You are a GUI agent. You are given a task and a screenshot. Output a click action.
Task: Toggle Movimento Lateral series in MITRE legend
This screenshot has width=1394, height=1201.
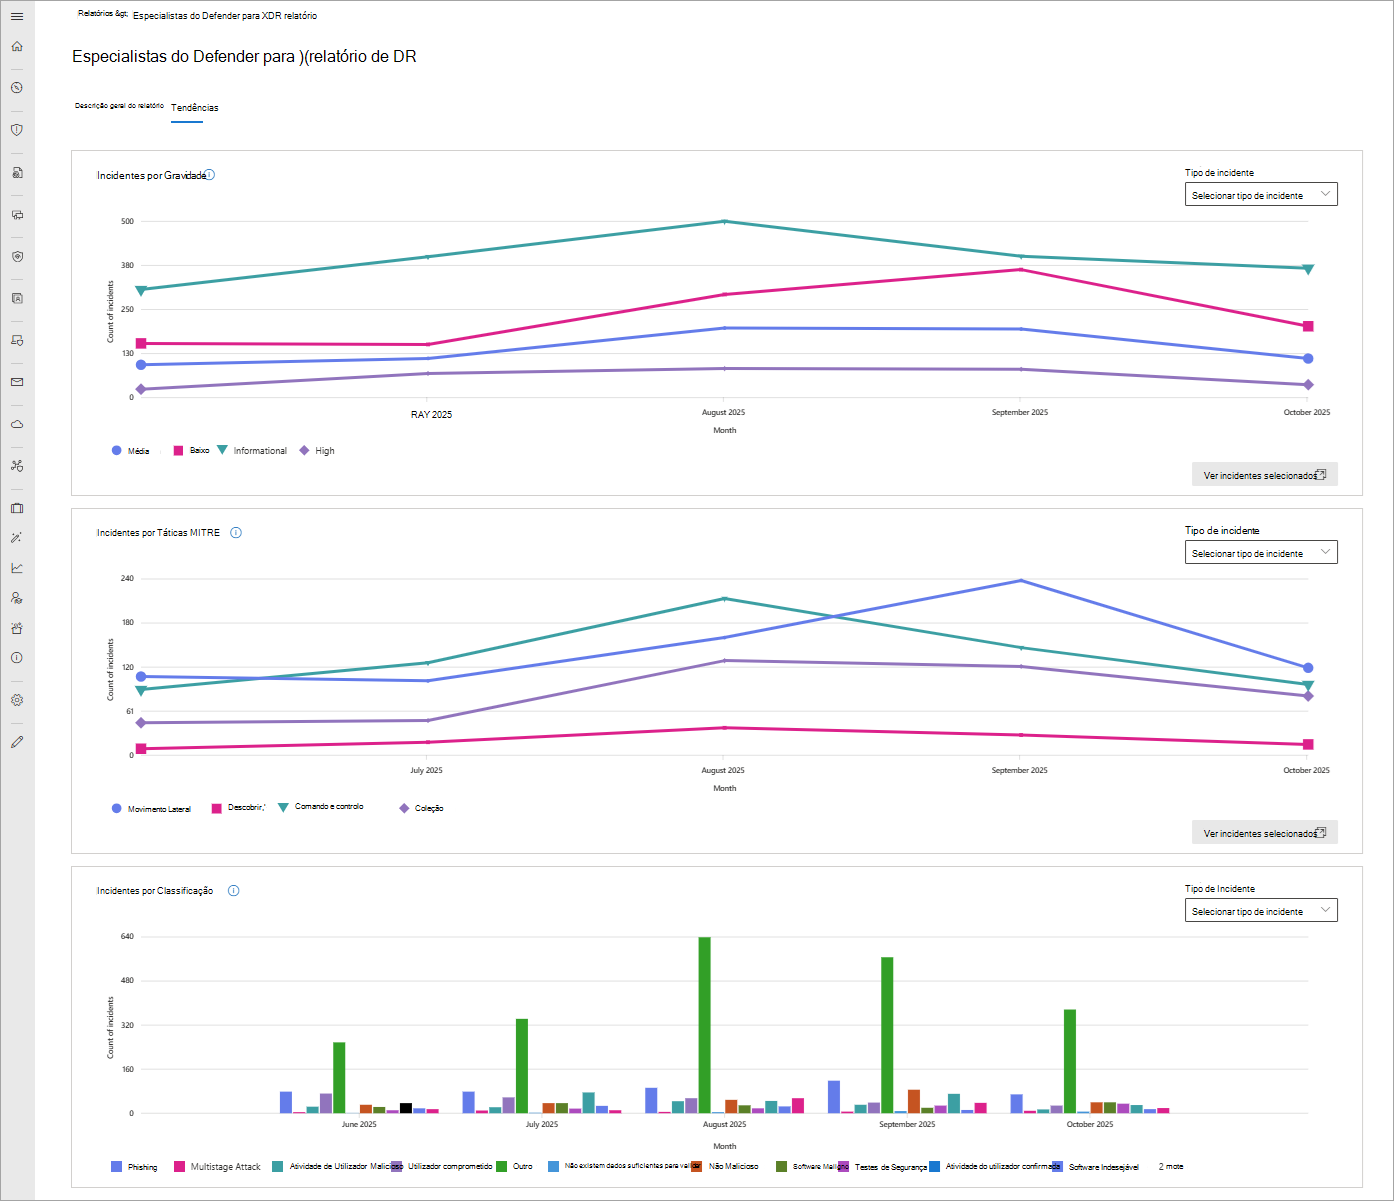coord(151,809)
